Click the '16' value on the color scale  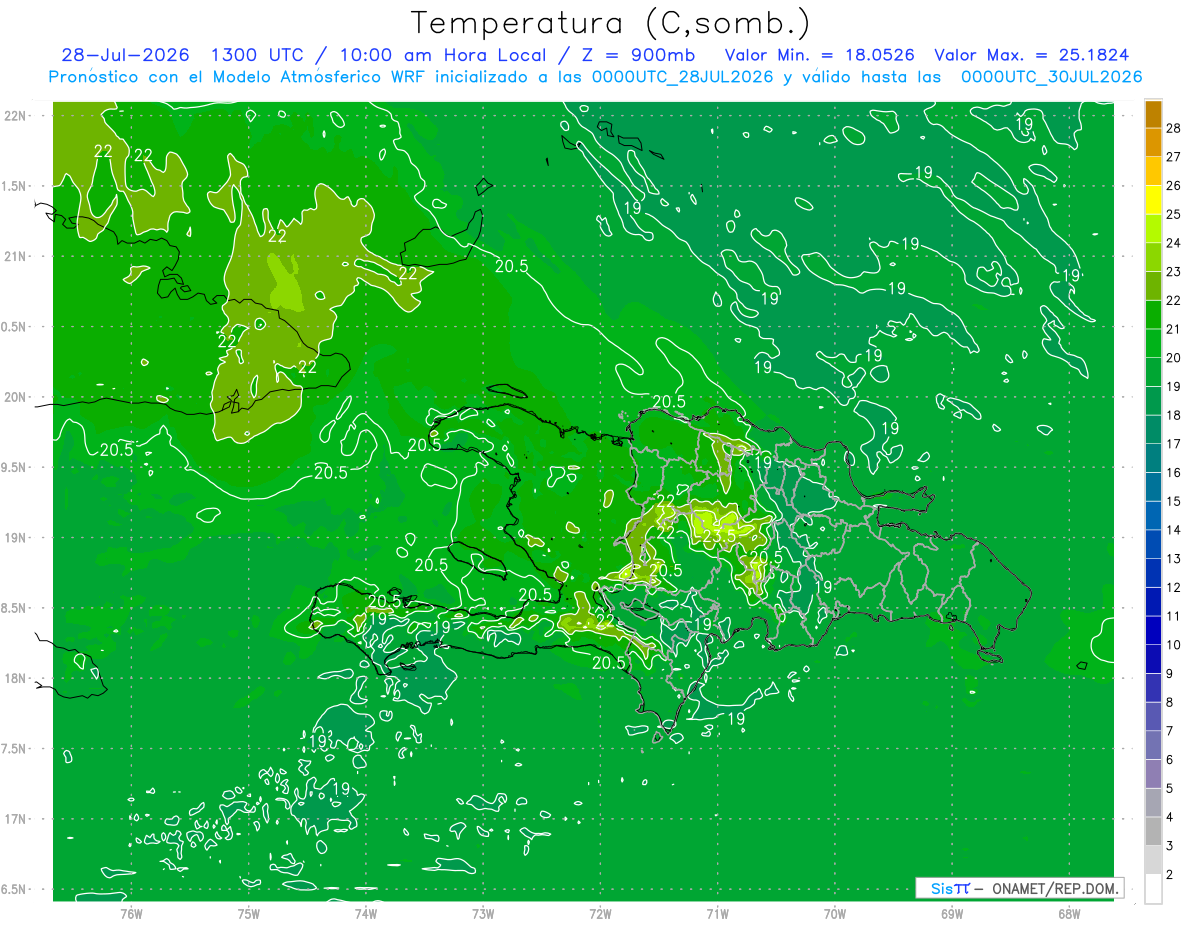tap(1173, 472)
